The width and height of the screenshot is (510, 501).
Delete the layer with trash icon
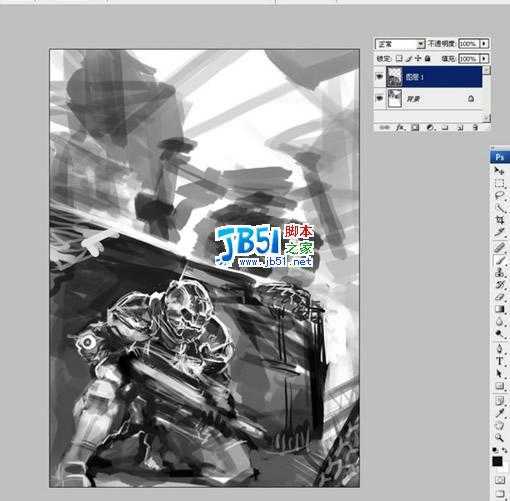click(x=476, y=127)
